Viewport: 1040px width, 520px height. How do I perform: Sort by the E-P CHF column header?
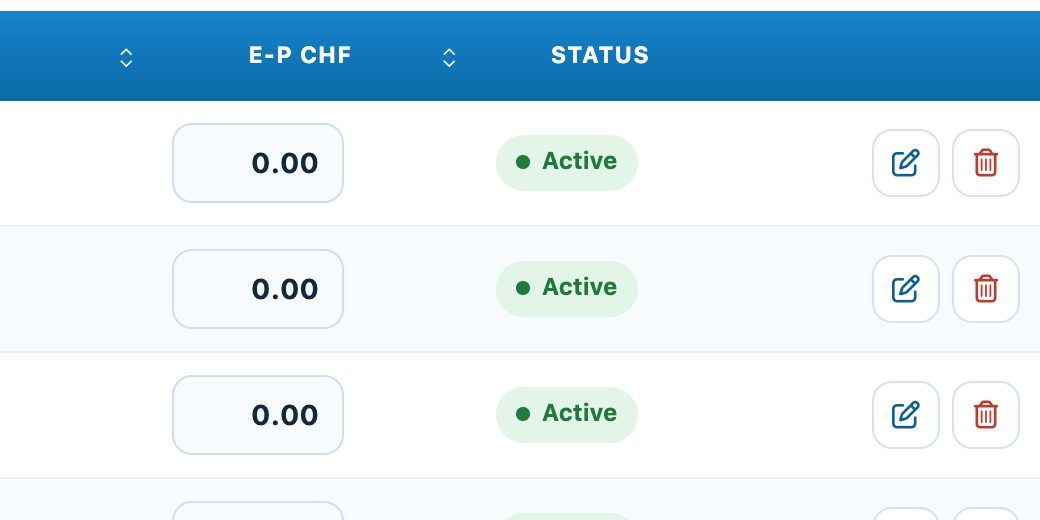click(x=300, y=55)
